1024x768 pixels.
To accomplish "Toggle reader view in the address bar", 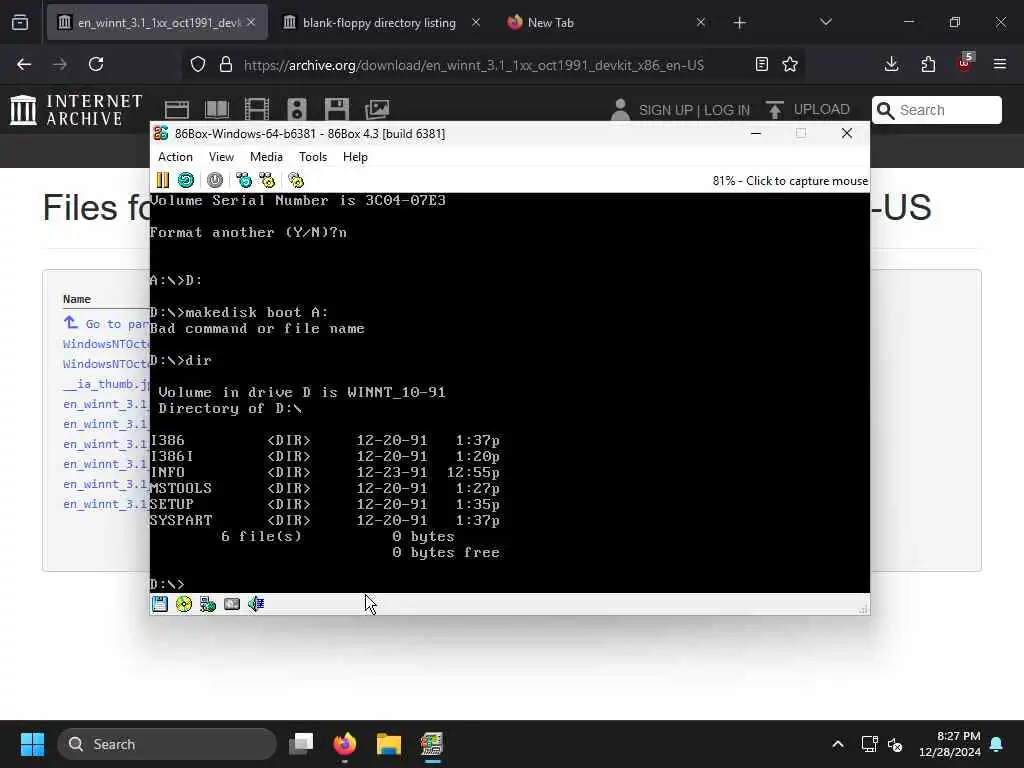I will coord(761,64).
